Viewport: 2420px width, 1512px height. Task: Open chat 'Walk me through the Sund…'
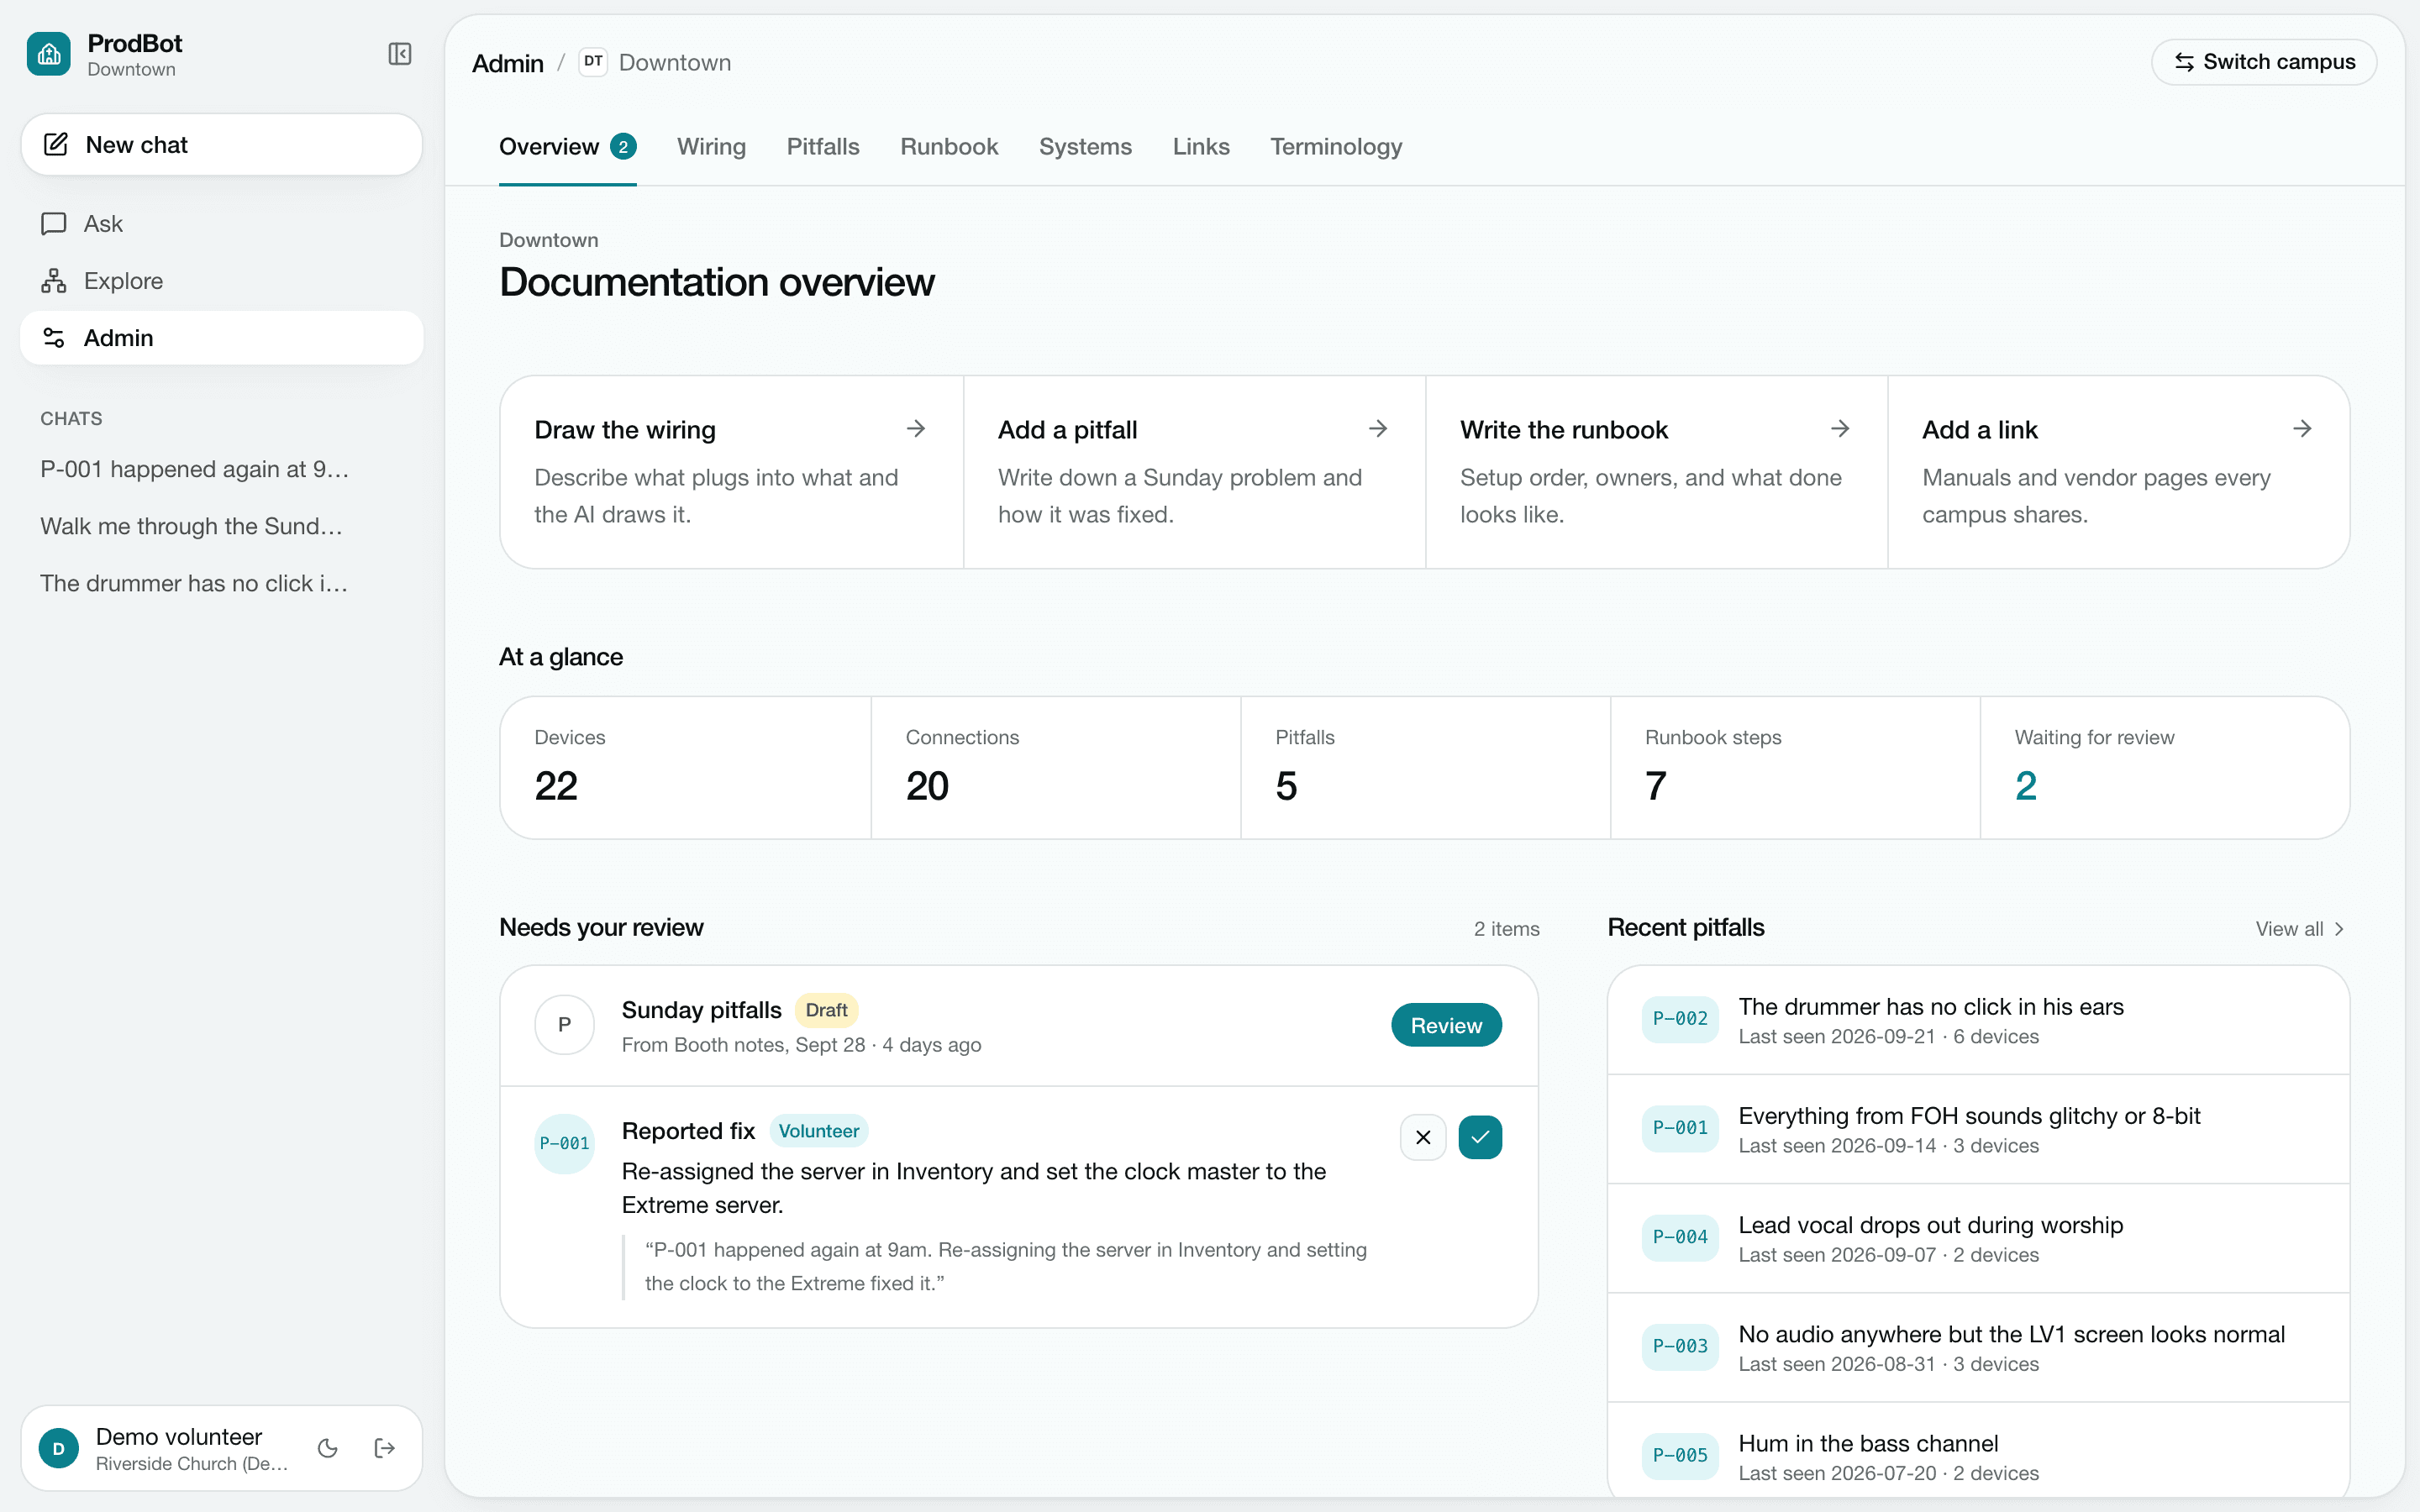coord(192,526)
